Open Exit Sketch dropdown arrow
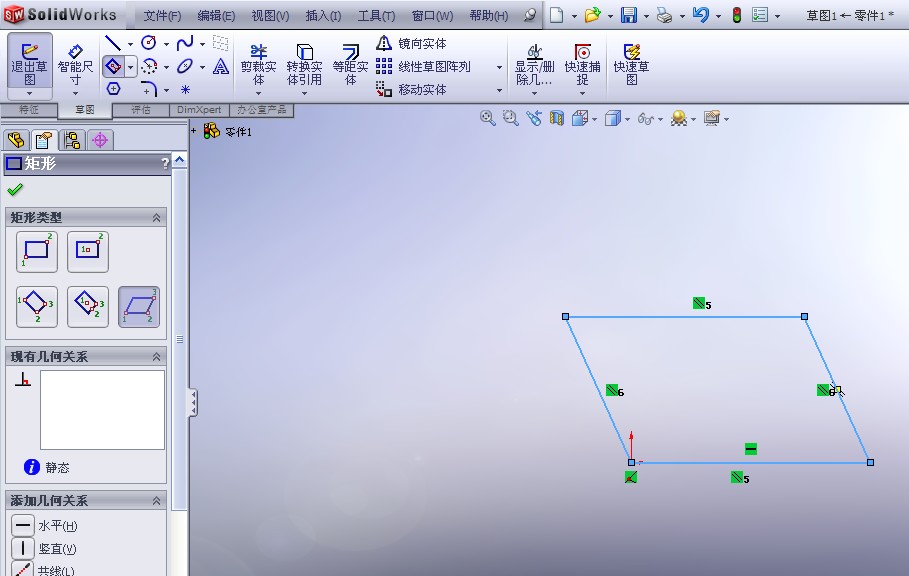 (x=30, y=93)
